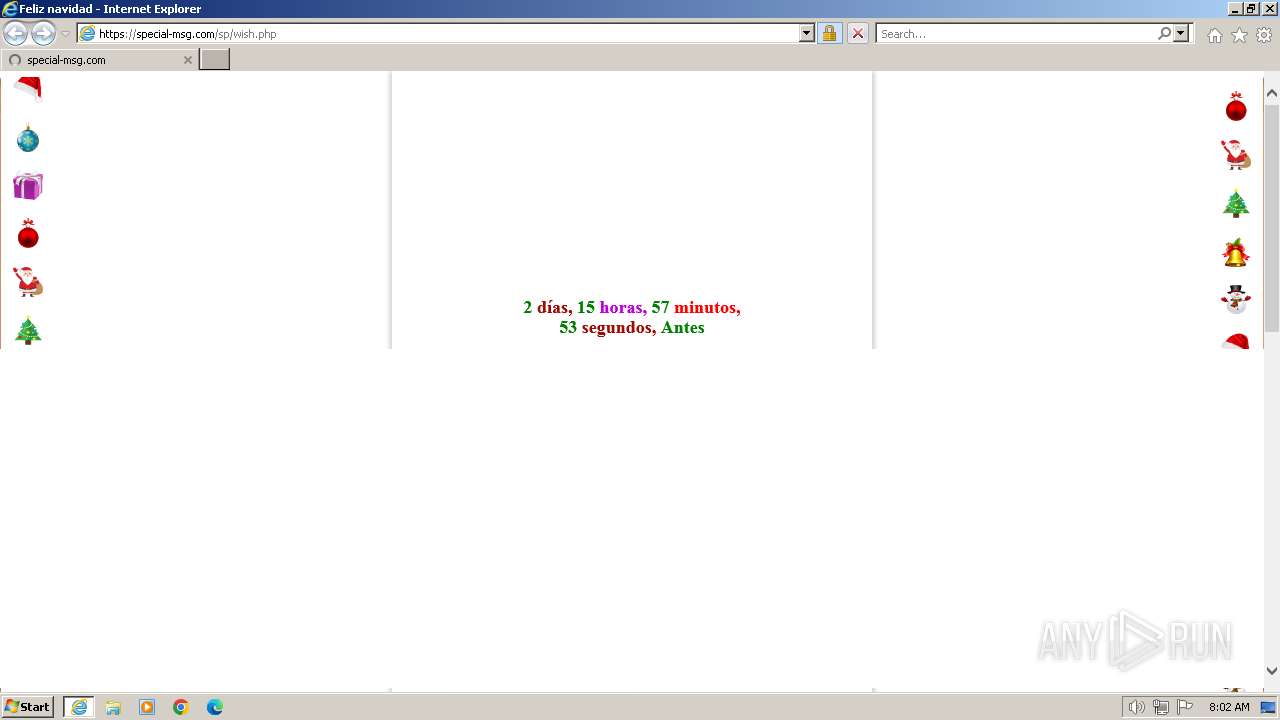Go to the Home page icon
The height and width of the screenshot is (720, 1280).
coord(1214,35)
